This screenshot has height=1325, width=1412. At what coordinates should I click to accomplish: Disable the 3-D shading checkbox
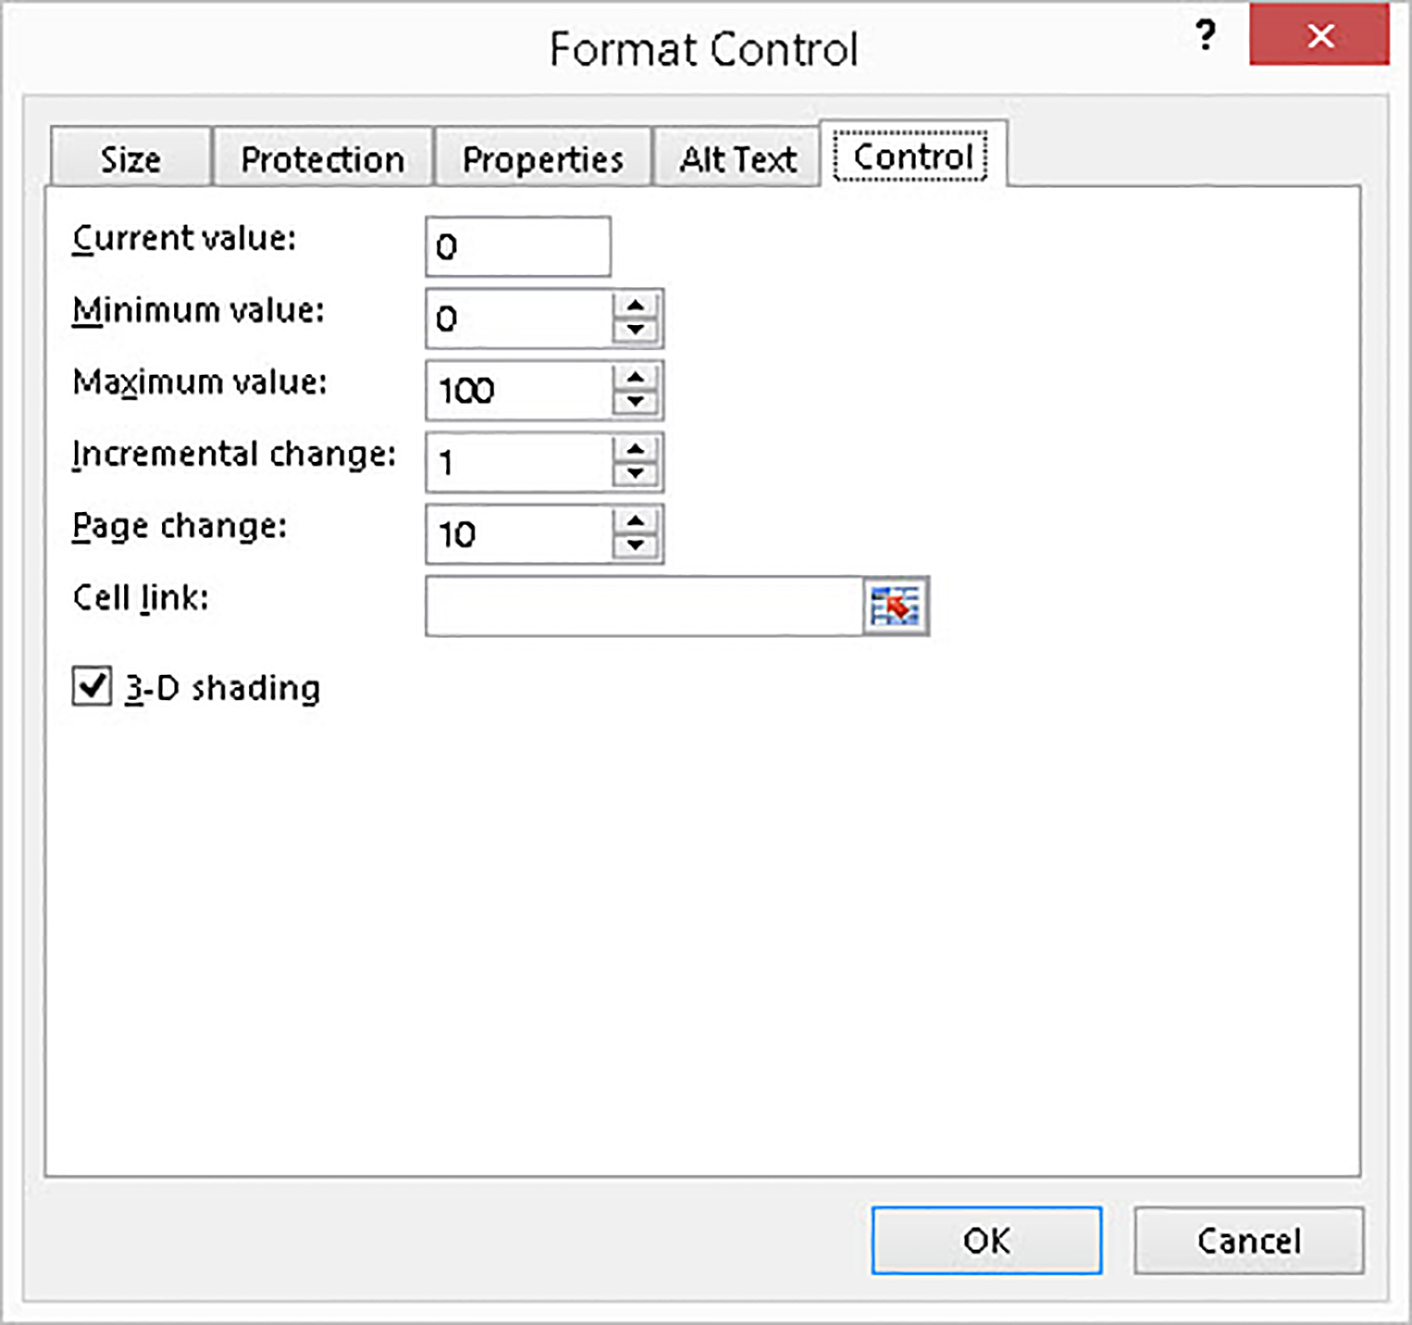pos(91,686)
